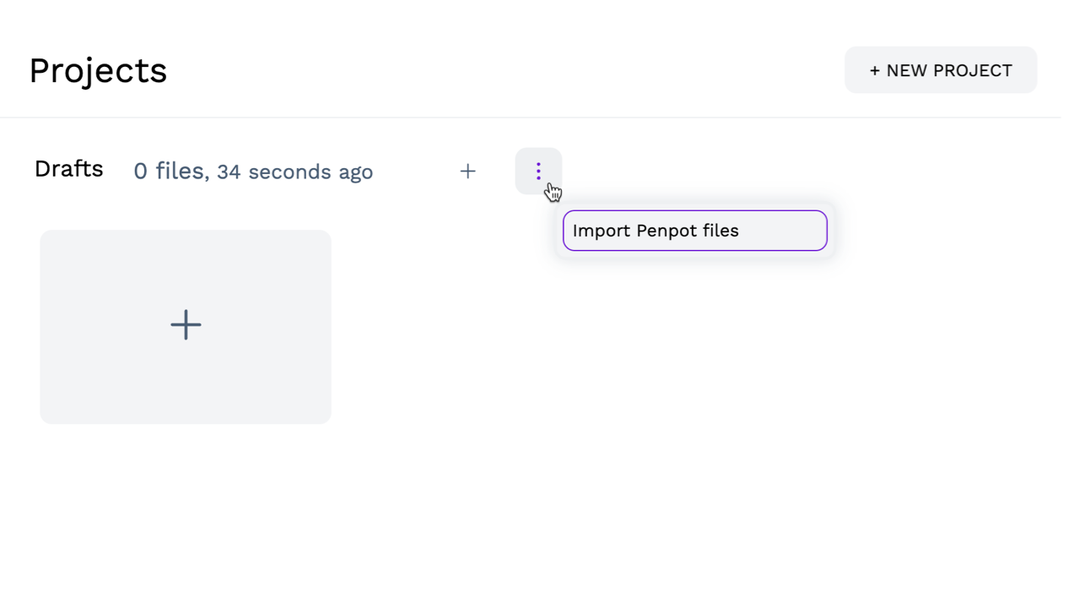
Task: Click the 'NEW PROJECT' label text
Action: tap(949, 71)
